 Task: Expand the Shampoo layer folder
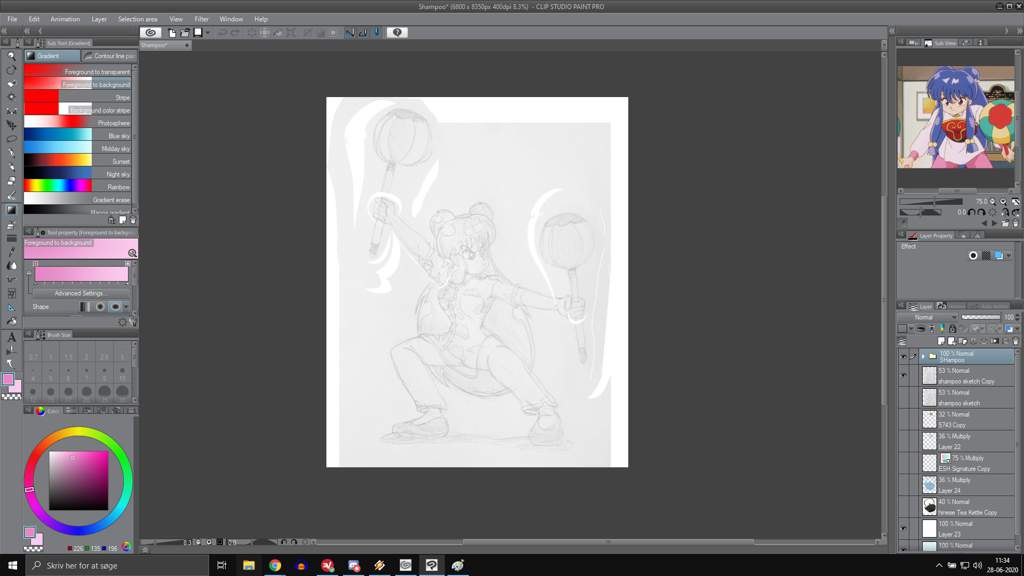923,357
